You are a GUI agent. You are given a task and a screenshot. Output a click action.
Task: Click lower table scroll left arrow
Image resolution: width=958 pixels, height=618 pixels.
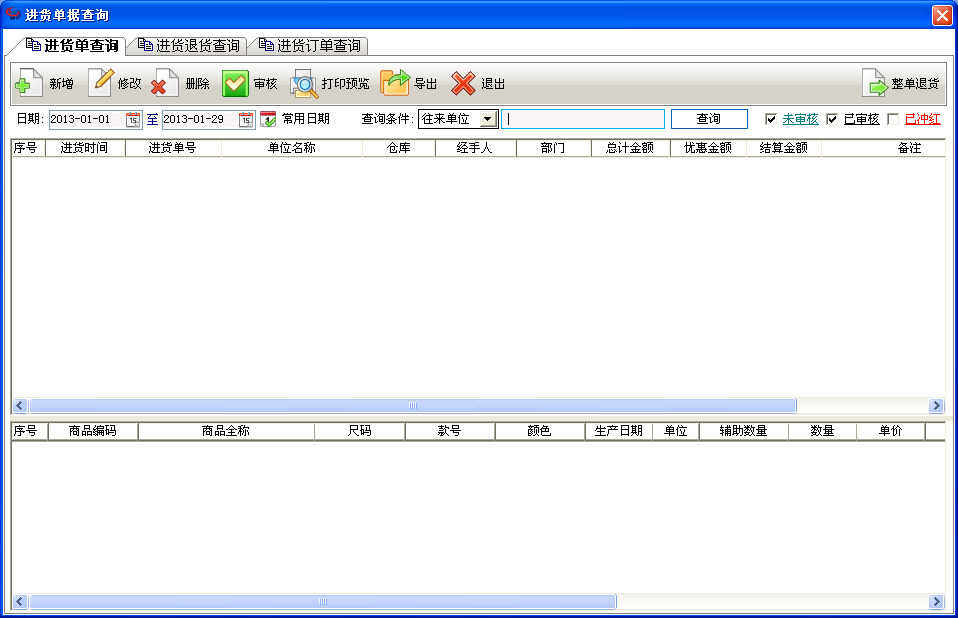(x=20, y=602)
